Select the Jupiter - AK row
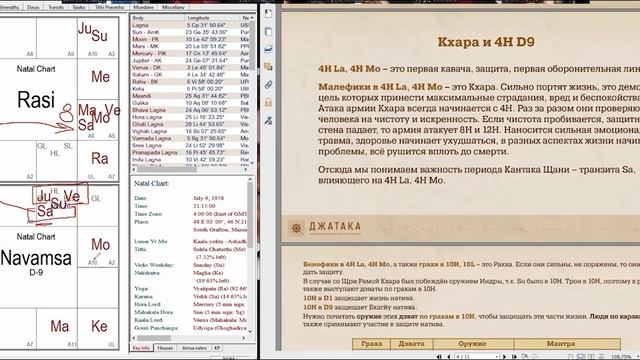This screenshot has width=640, height=360. [190, 60]
